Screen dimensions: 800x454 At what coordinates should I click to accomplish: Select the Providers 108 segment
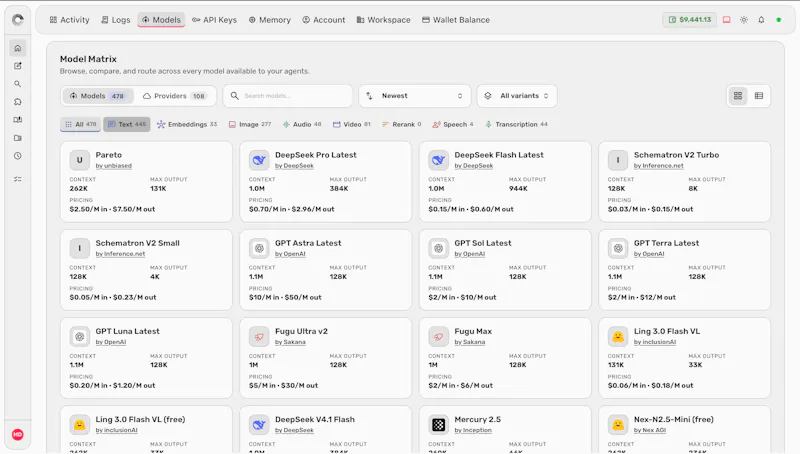coord(174,96)
